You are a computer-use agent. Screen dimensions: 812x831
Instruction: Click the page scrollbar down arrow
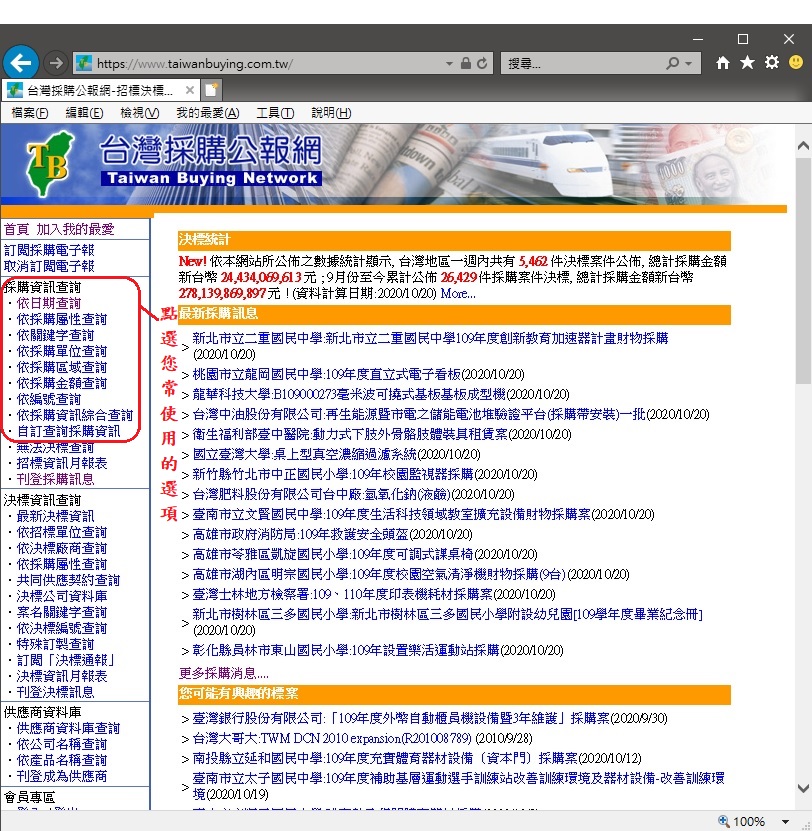coord(803,788)
